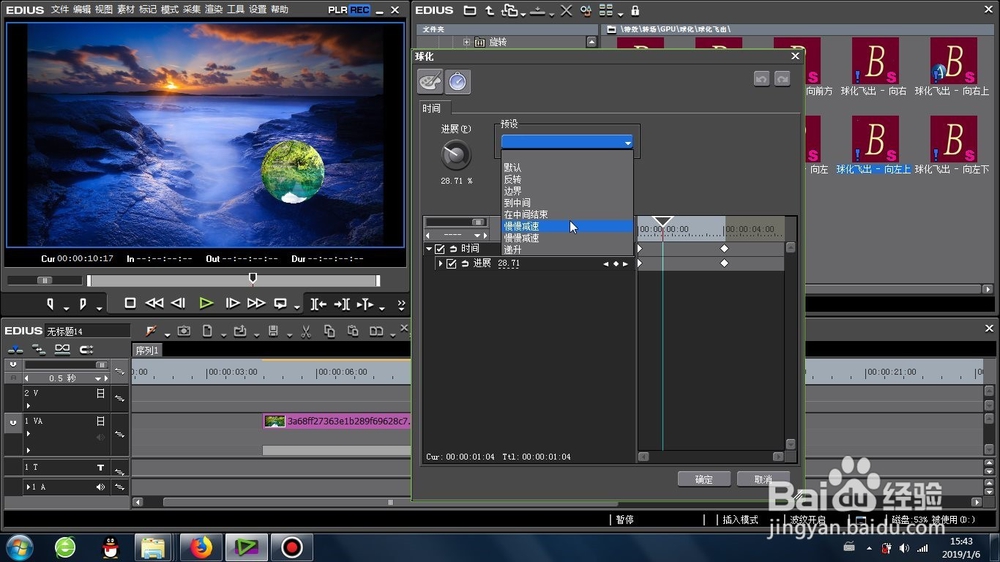Image resolution: width=1000 pixels, height=562 pixels.
Task: Toggle the ripple mode icon
Action: click(x=38, y=349)
